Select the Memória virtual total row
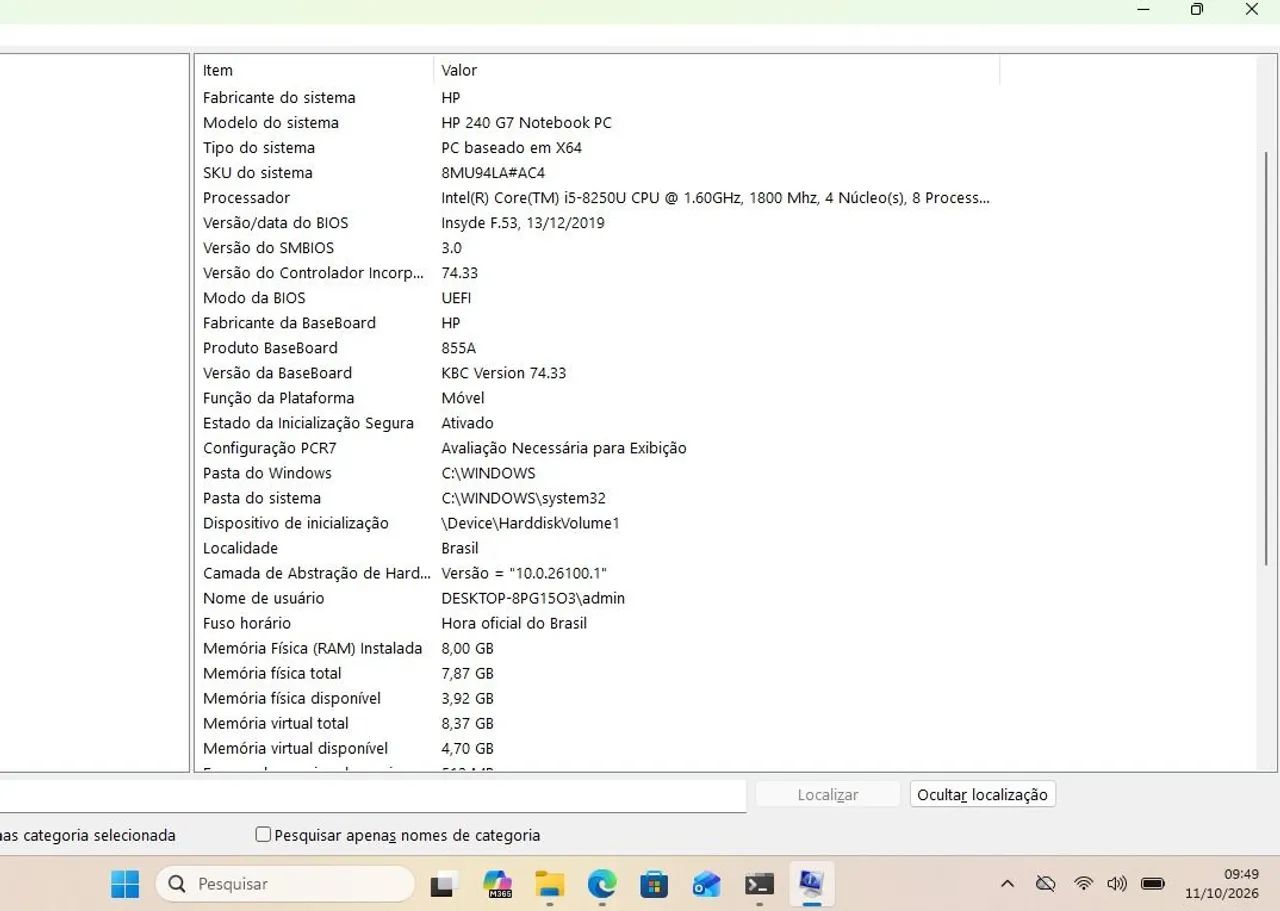 [x=596, y=723]
